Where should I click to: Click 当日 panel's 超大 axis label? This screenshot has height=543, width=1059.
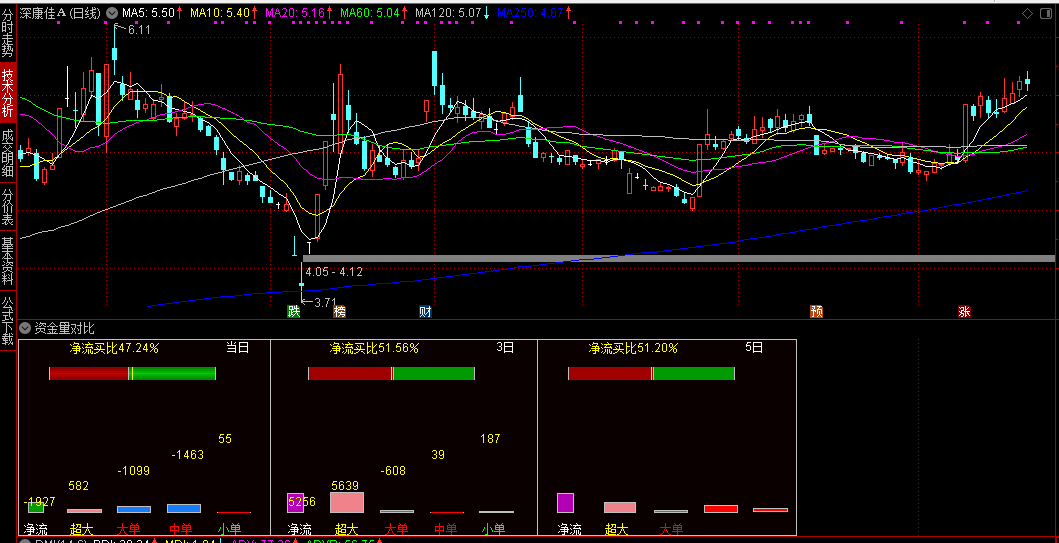(x=80, y=529)
